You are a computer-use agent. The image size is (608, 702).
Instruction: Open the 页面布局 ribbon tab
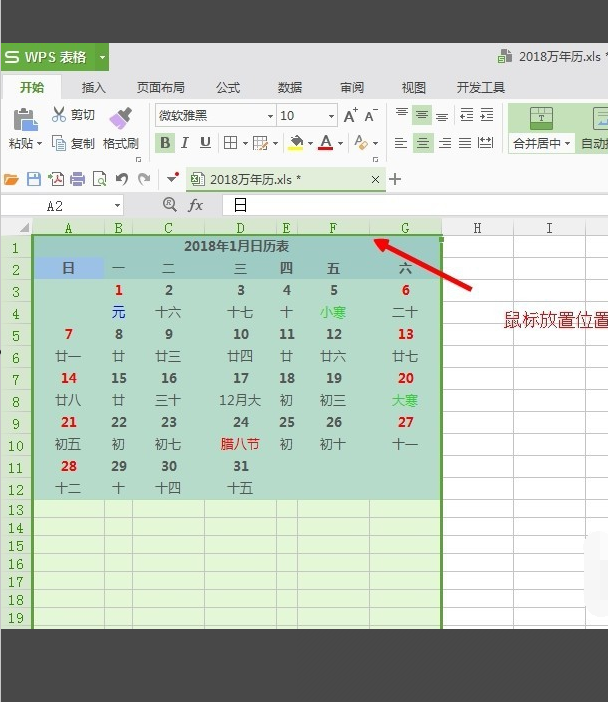(x=161, y=87)
